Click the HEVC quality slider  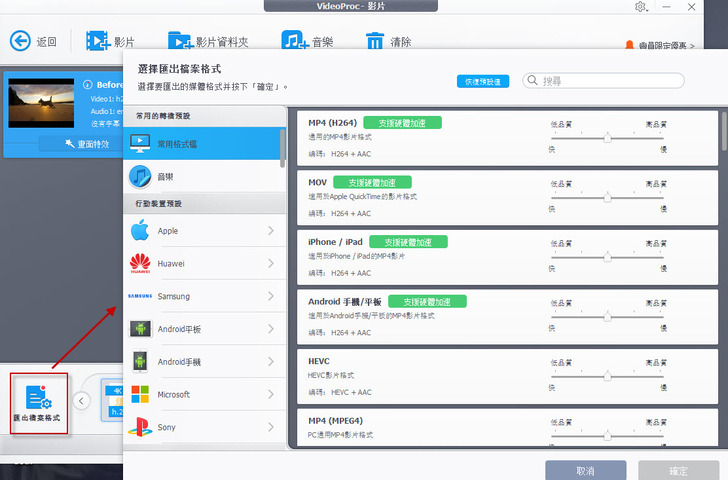click(x=607, y=376)
